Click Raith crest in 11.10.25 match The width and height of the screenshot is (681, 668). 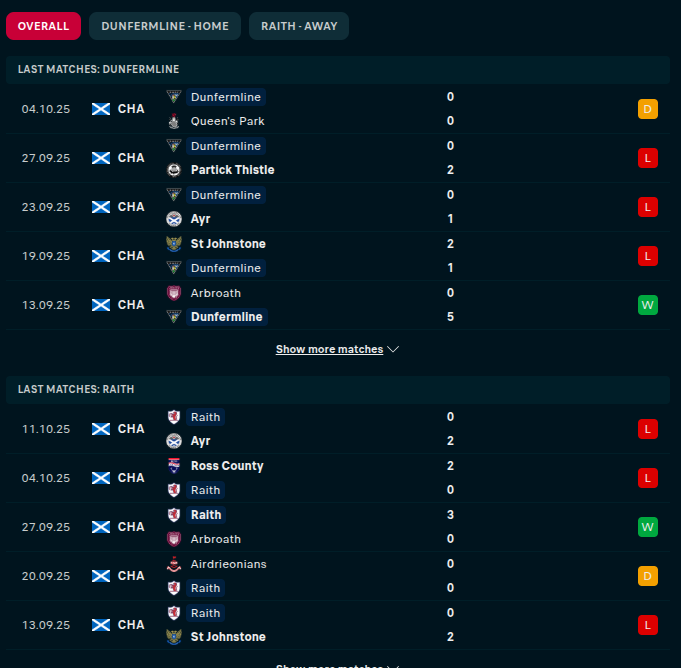(174, 417)
